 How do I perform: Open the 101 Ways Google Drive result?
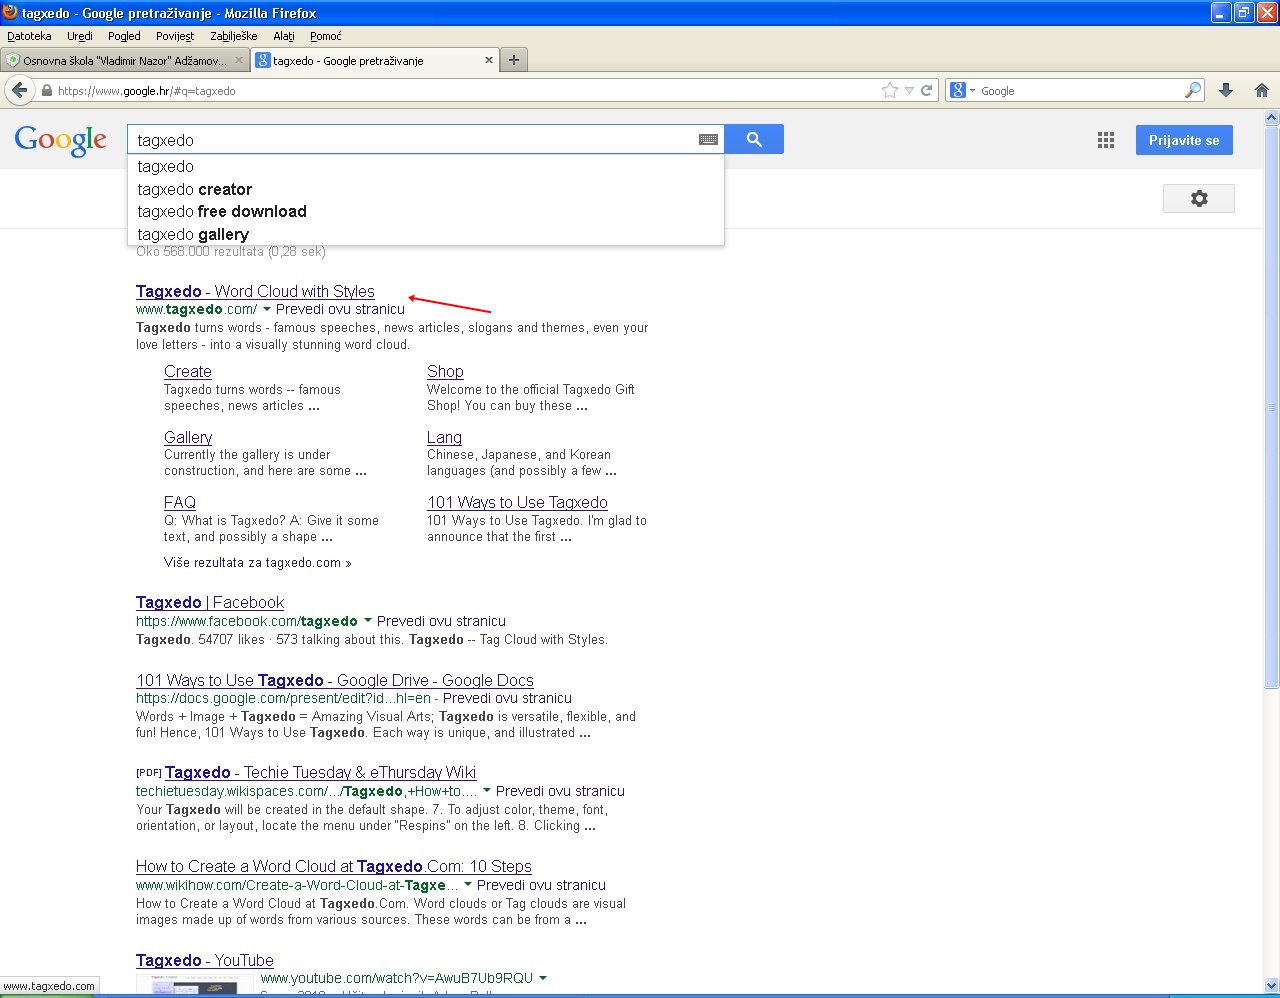click(x=335, y=680)
